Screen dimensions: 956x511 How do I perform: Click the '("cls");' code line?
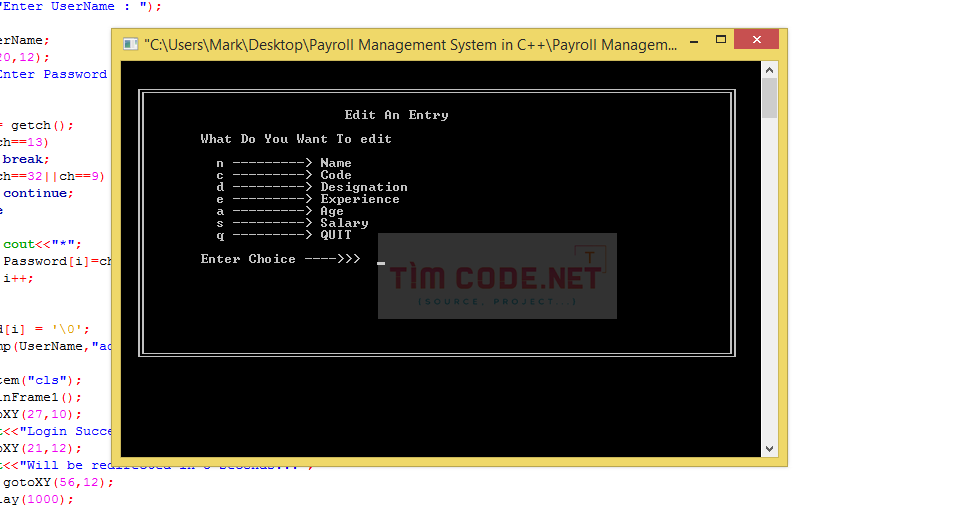[x=52, y=380]
